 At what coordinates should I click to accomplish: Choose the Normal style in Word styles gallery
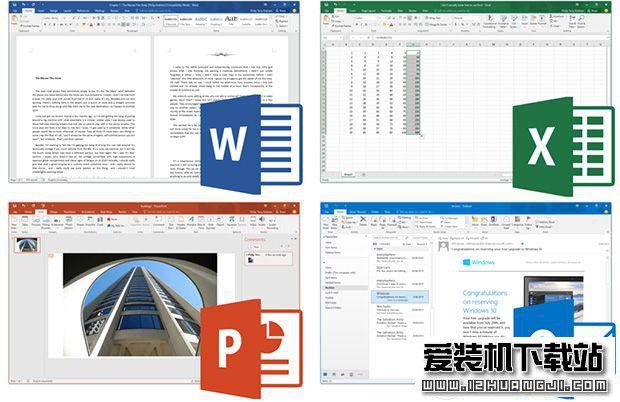click(171, 21)
